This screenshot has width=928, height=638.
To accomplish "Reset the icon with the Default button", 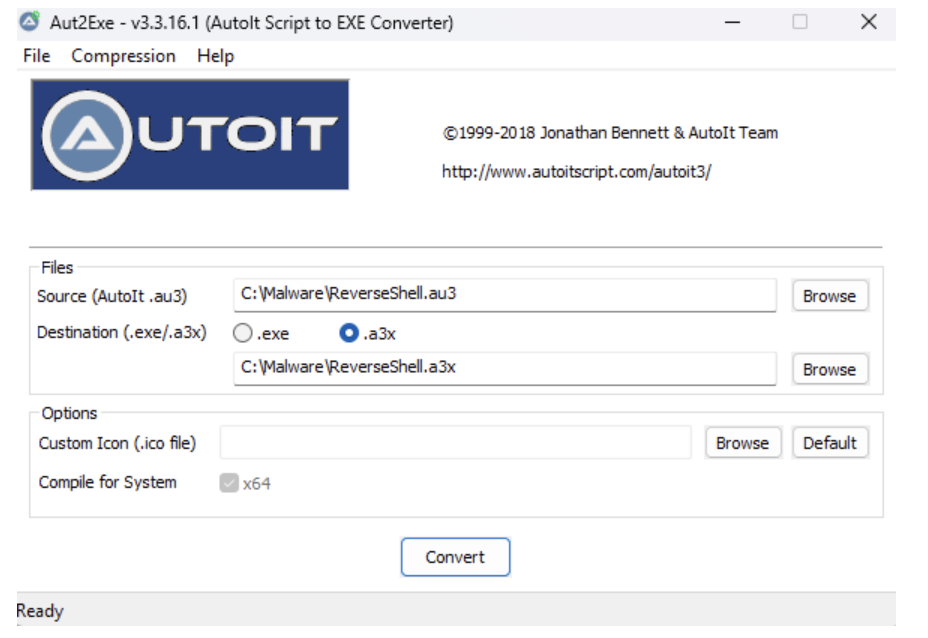I will (830, 443).
